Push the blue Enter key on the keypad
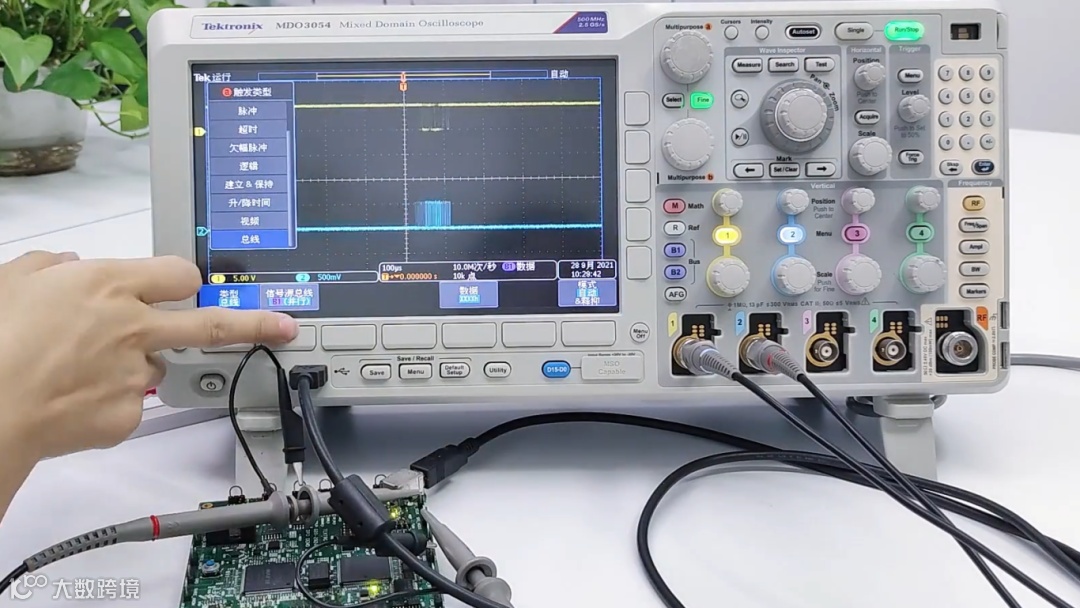The image size is (1080, 608). click(x=982, y=167)
